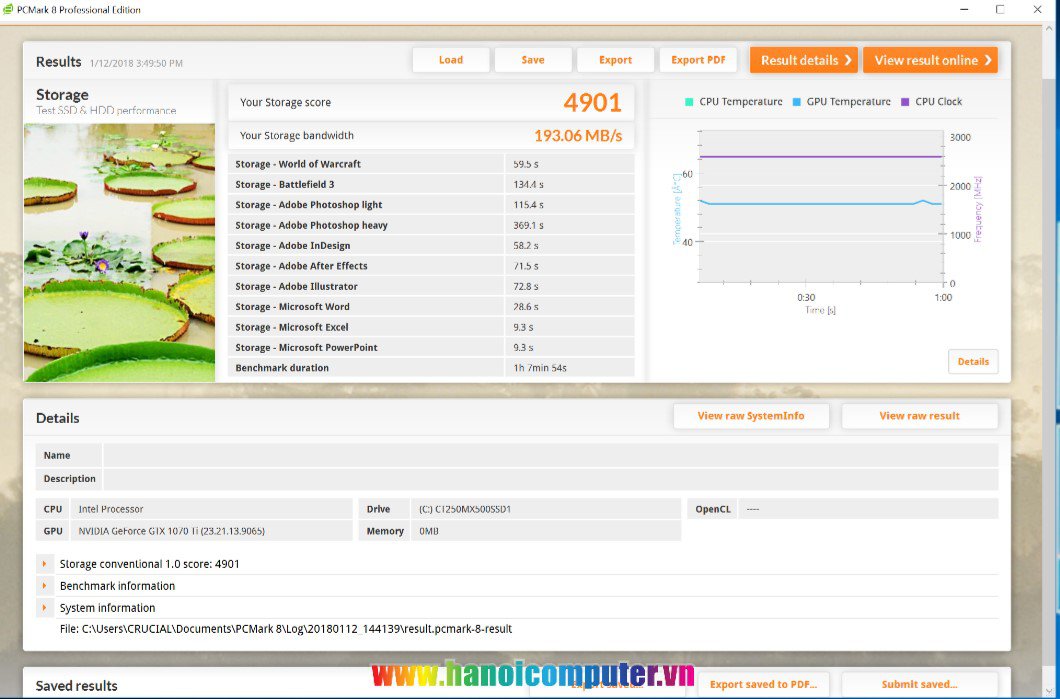Click the 369.1 s result value
The width and height of the screenshot is (1060, 699).
coord(528,225)
